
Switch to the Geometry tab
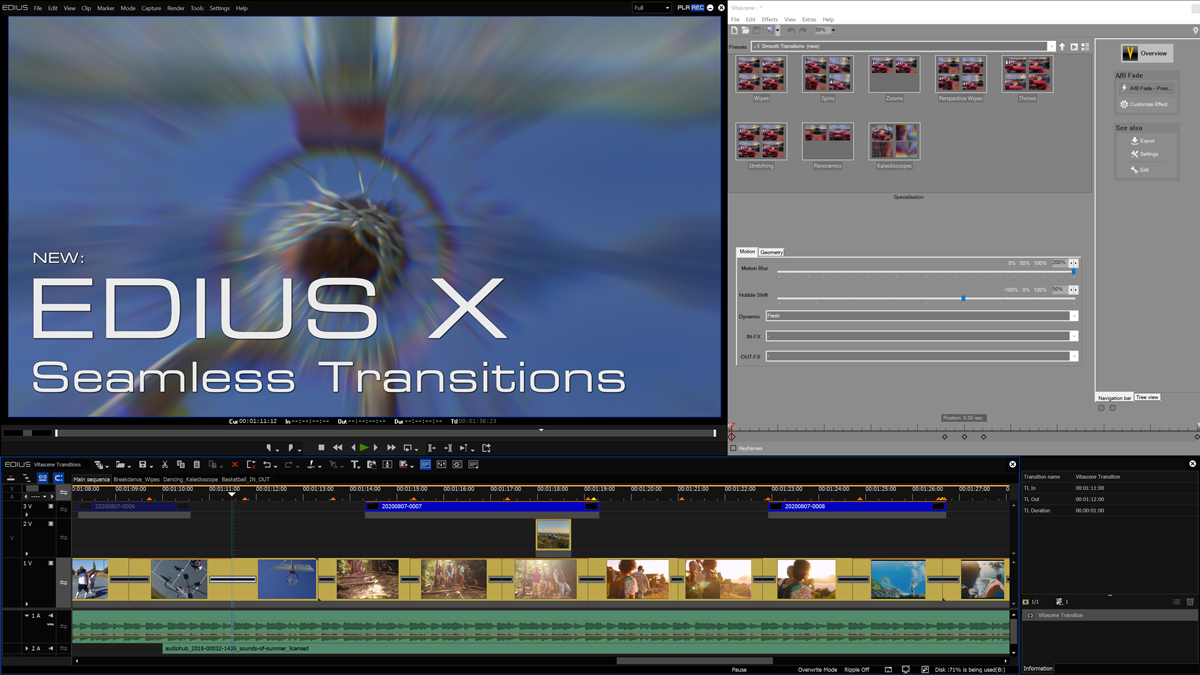pos(771,252)
